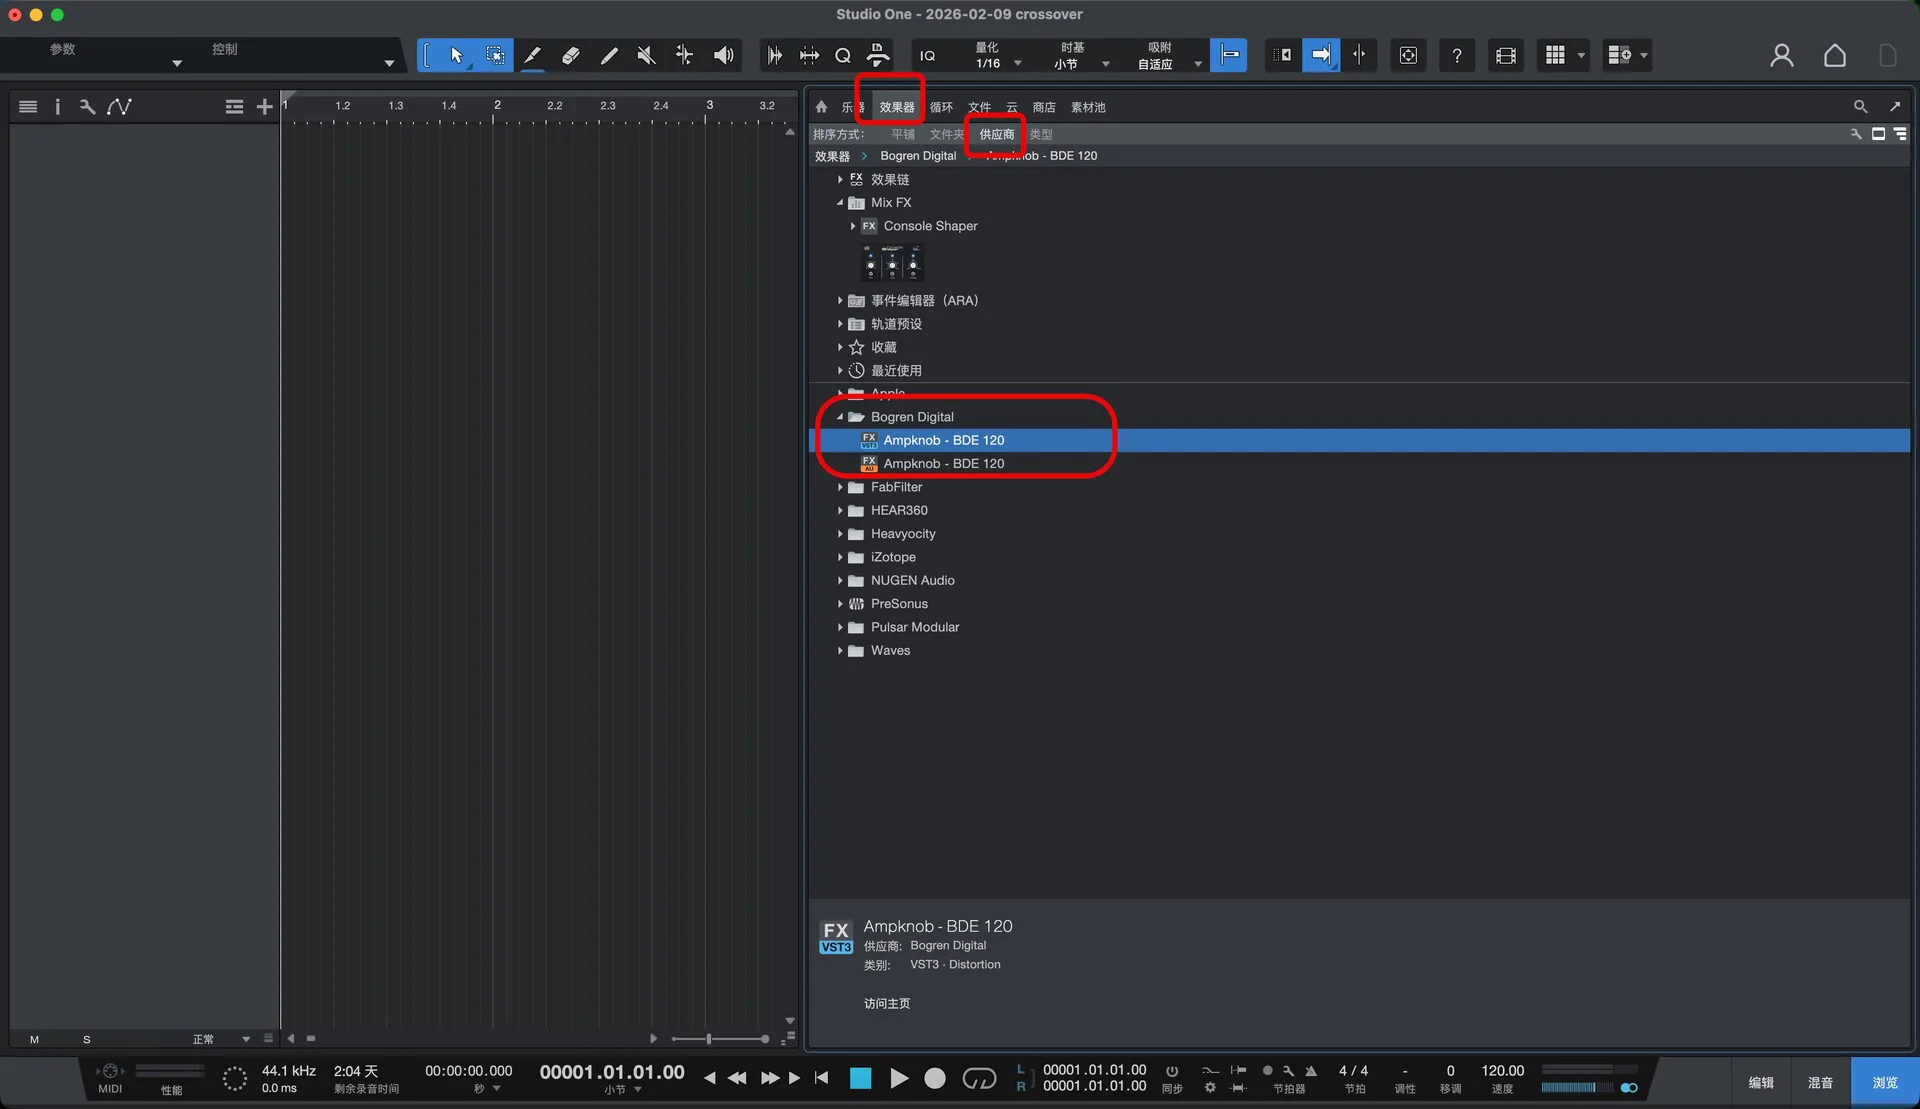Click the browser search magnifier icon
The width and height of the screenshot is (1920, 1109).
point(1860,107)
